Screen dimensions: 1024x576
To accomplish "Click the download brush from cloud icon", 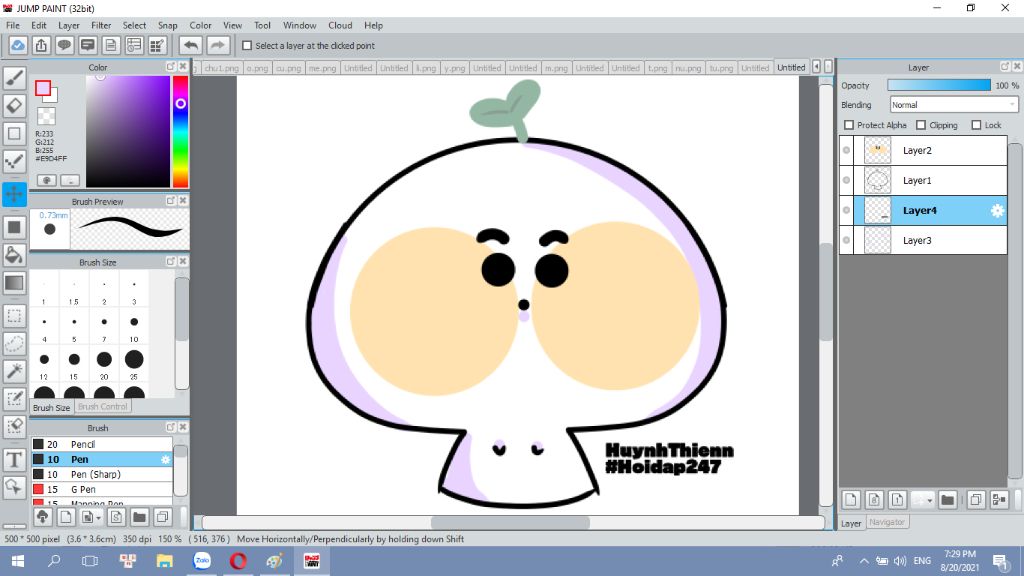I will coord(42,517).
